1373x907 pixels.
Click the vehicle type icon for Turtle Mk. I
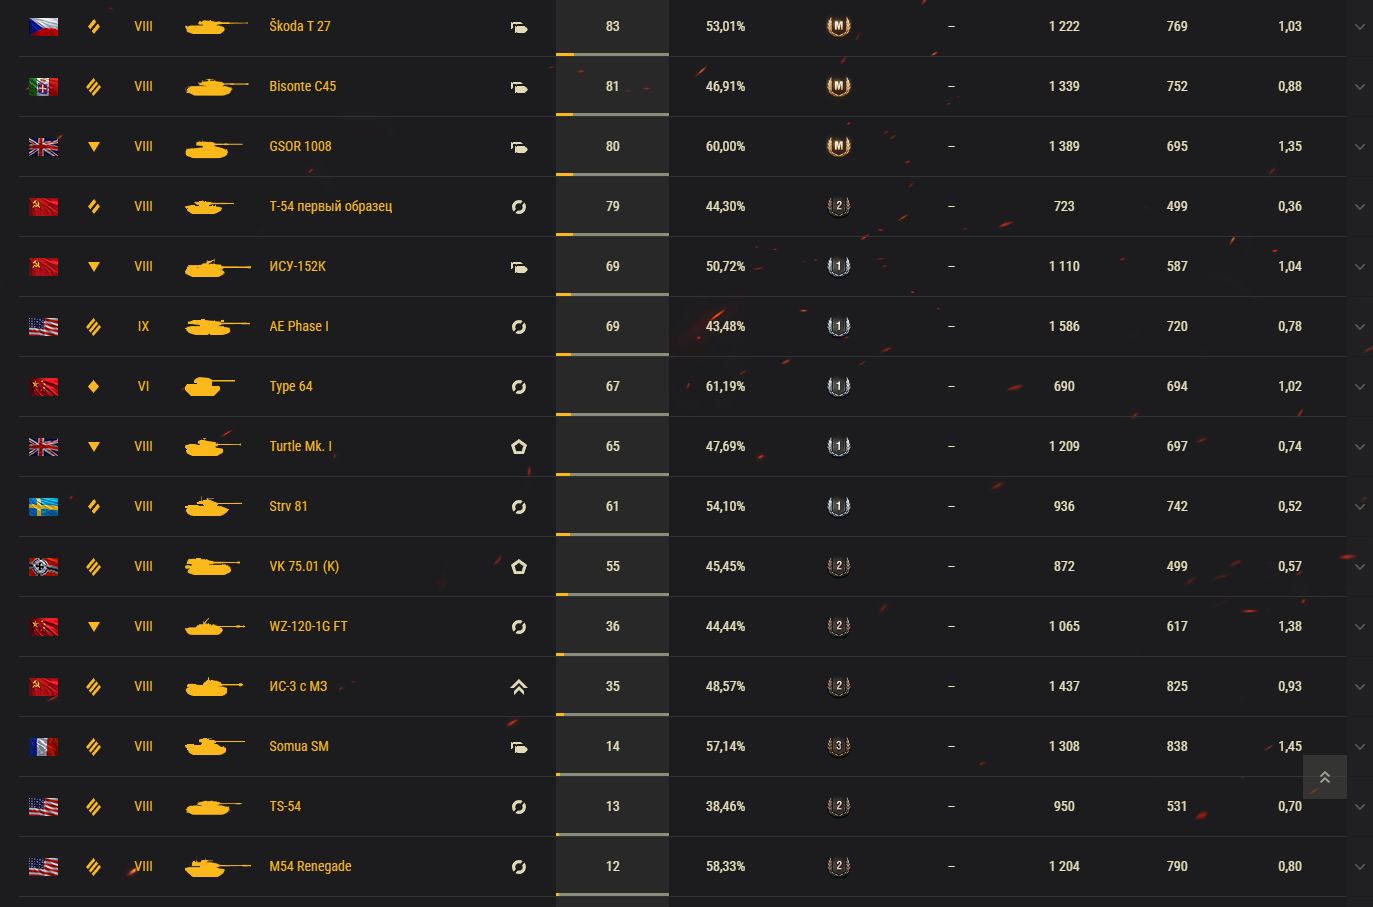pos(518,447)
